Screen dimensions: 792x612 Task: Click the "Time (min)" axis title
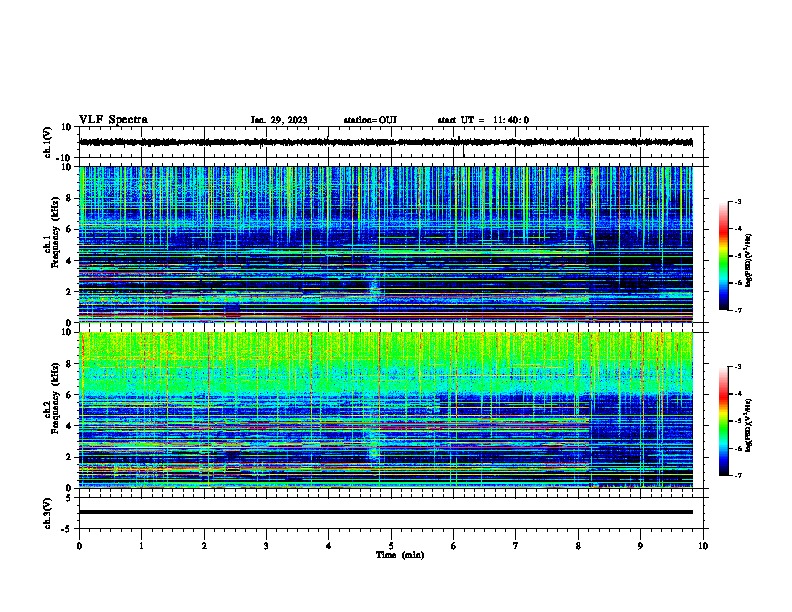pyautogui.click(x=400, y=555)
